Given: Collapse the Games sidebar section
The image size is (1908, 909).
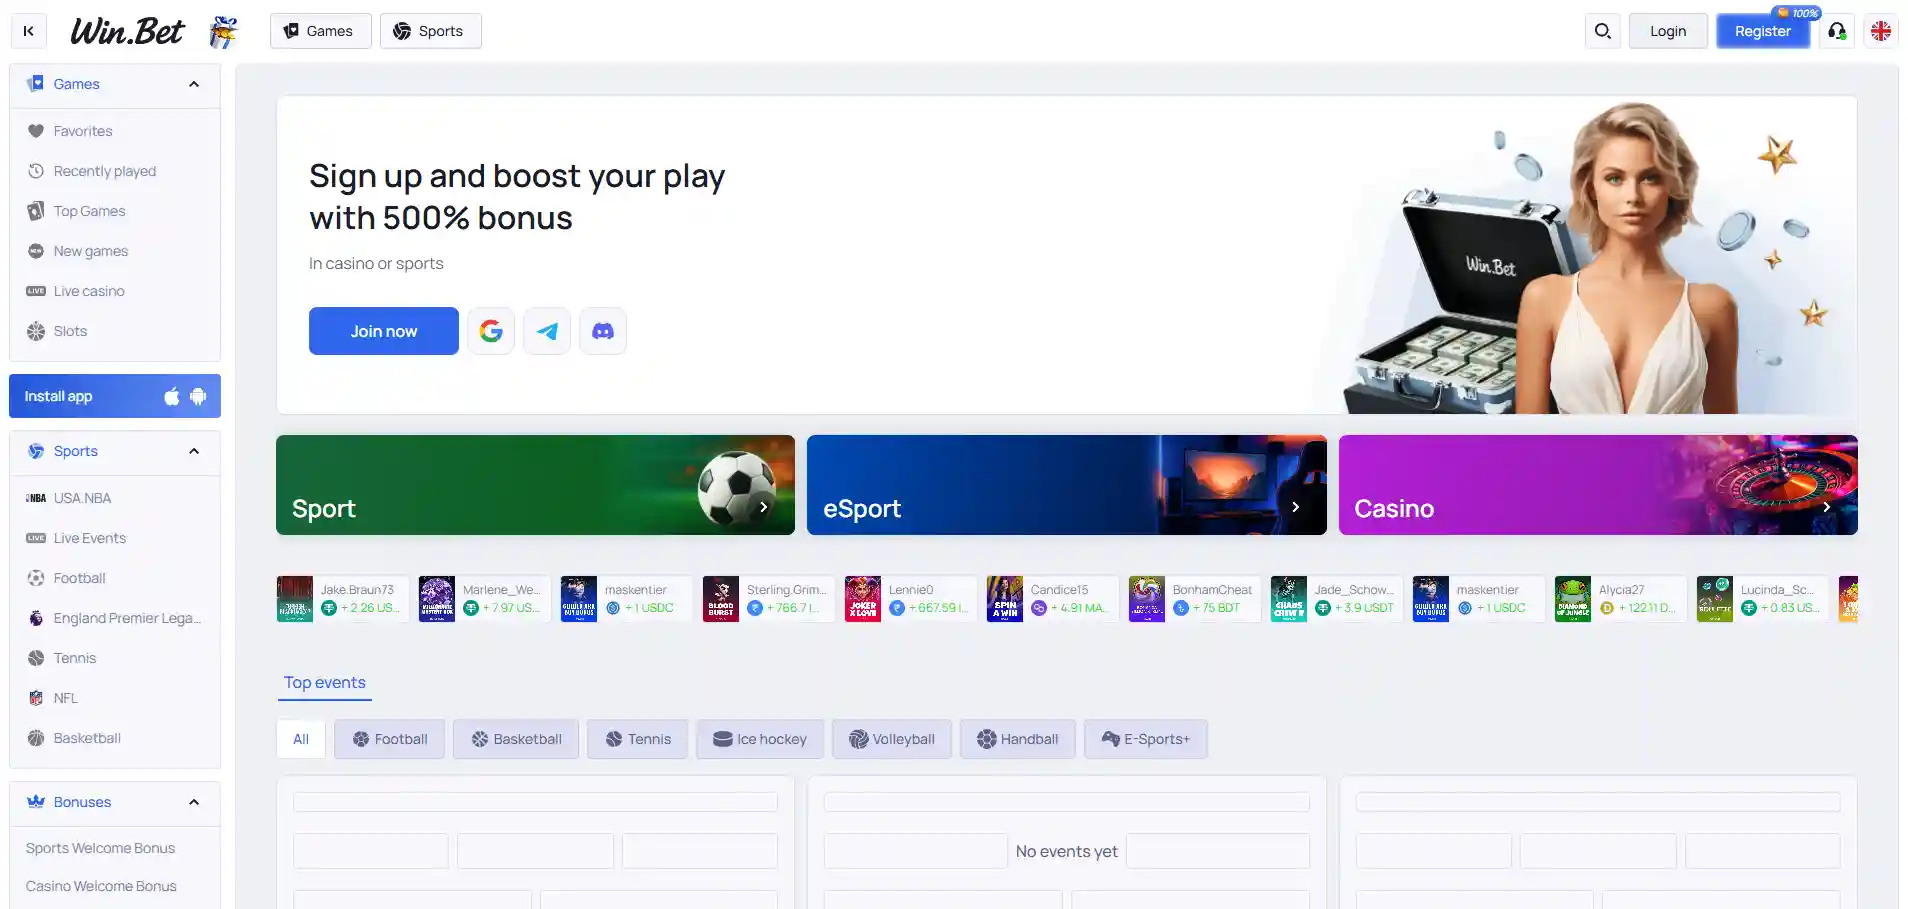Looking at the screenshot, I should pos(194,84).
